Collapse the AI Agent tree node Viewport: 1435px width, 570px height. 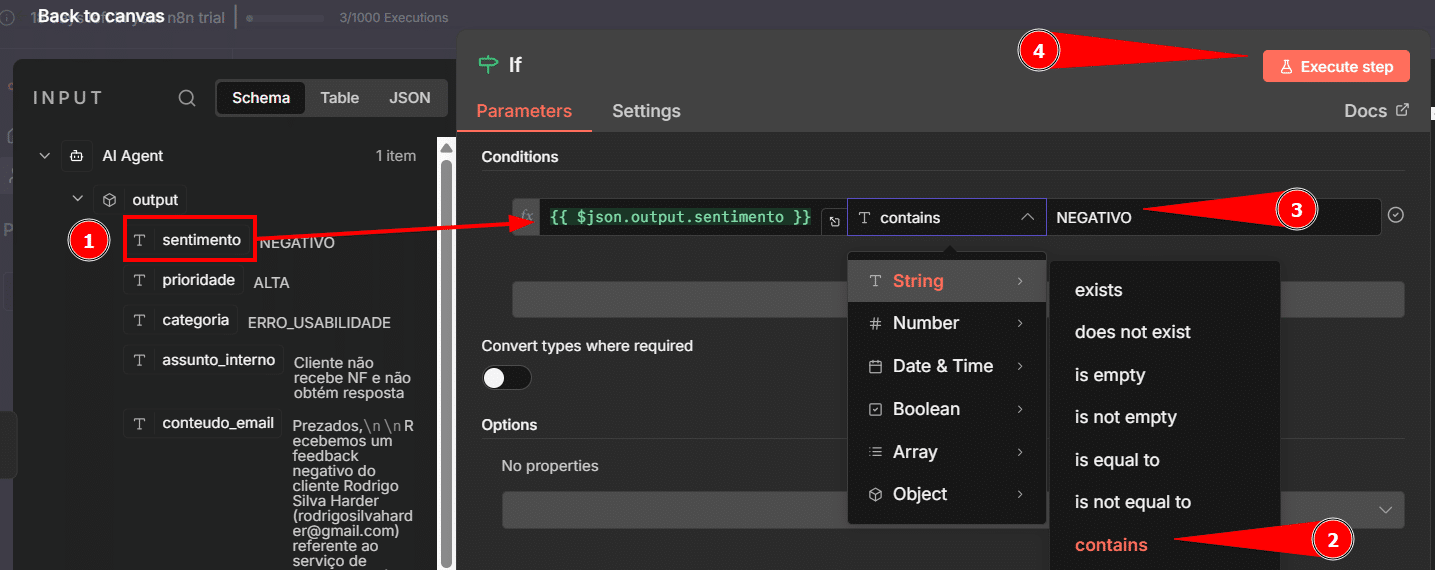click(x=44, y=156)
